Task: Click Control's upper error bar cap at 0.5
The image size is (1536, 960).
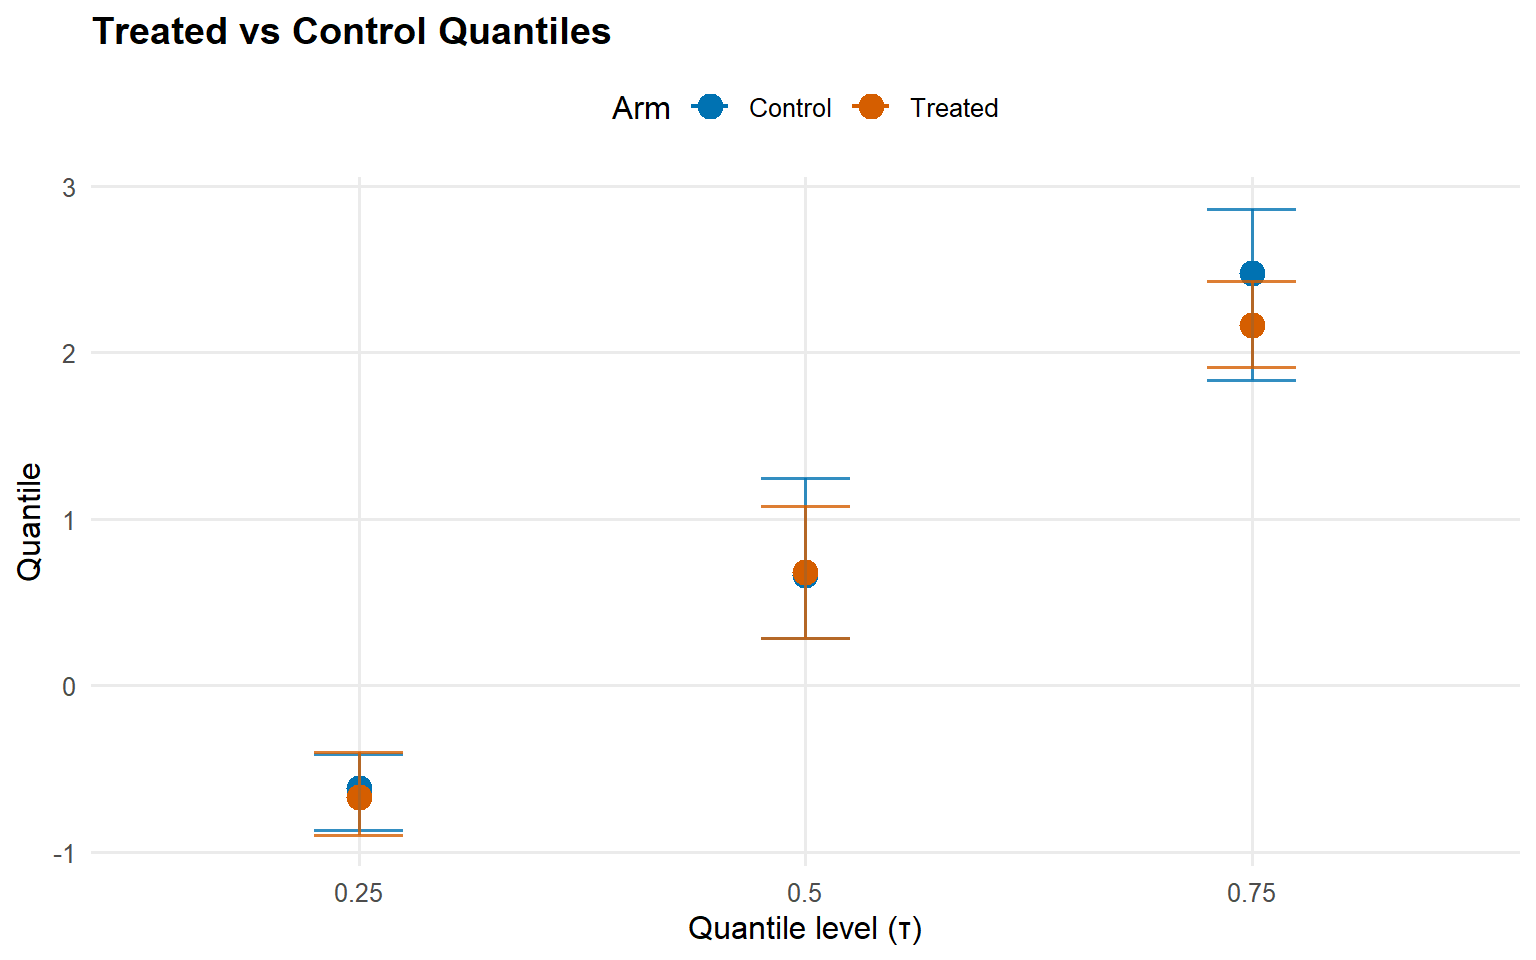Action: click(x=805, y=479)
